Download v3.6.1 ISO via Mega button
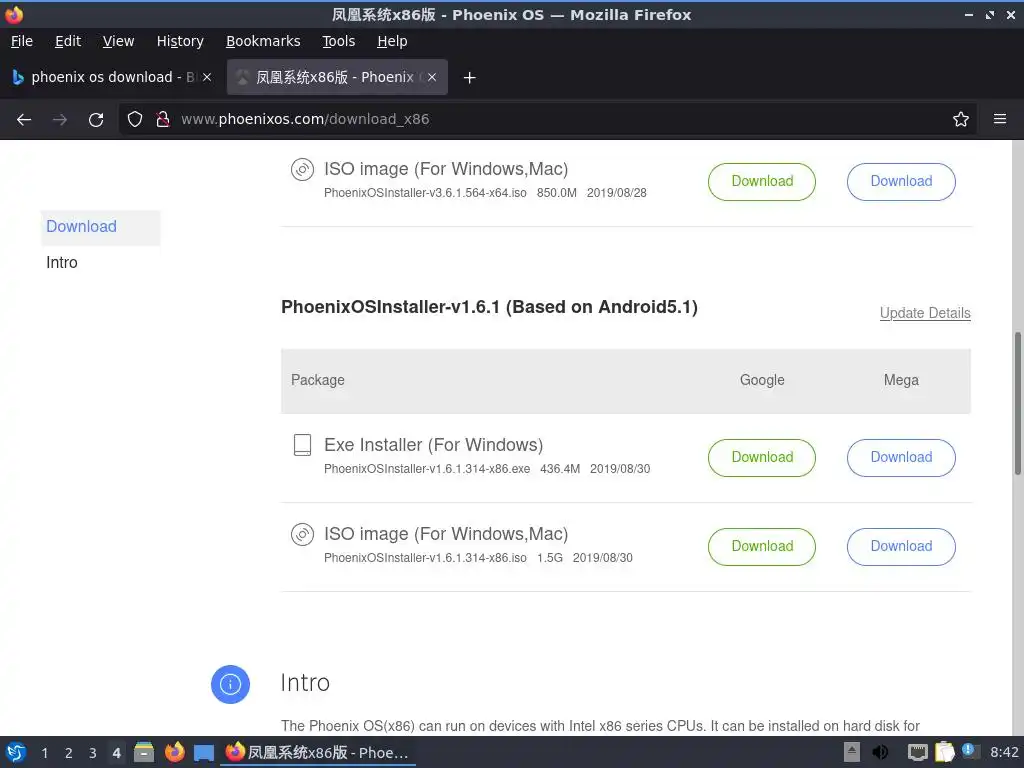Screen dimensions: 1024x768 901,182
